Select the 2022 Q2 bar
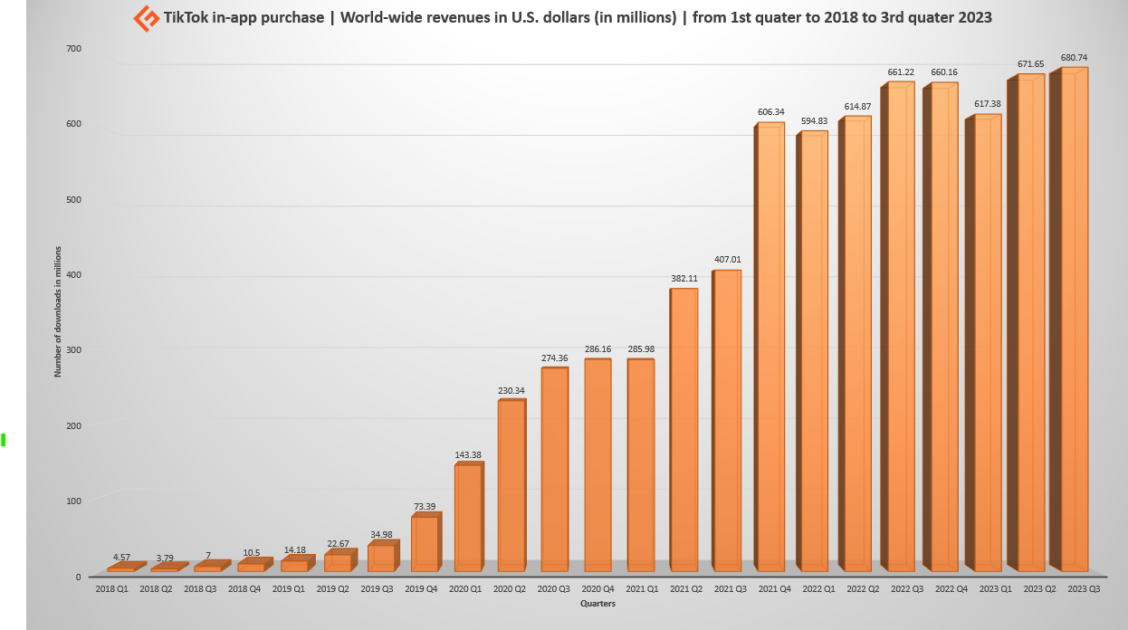Viewport: 1128px width, 630px height. [x=855, y=344]
